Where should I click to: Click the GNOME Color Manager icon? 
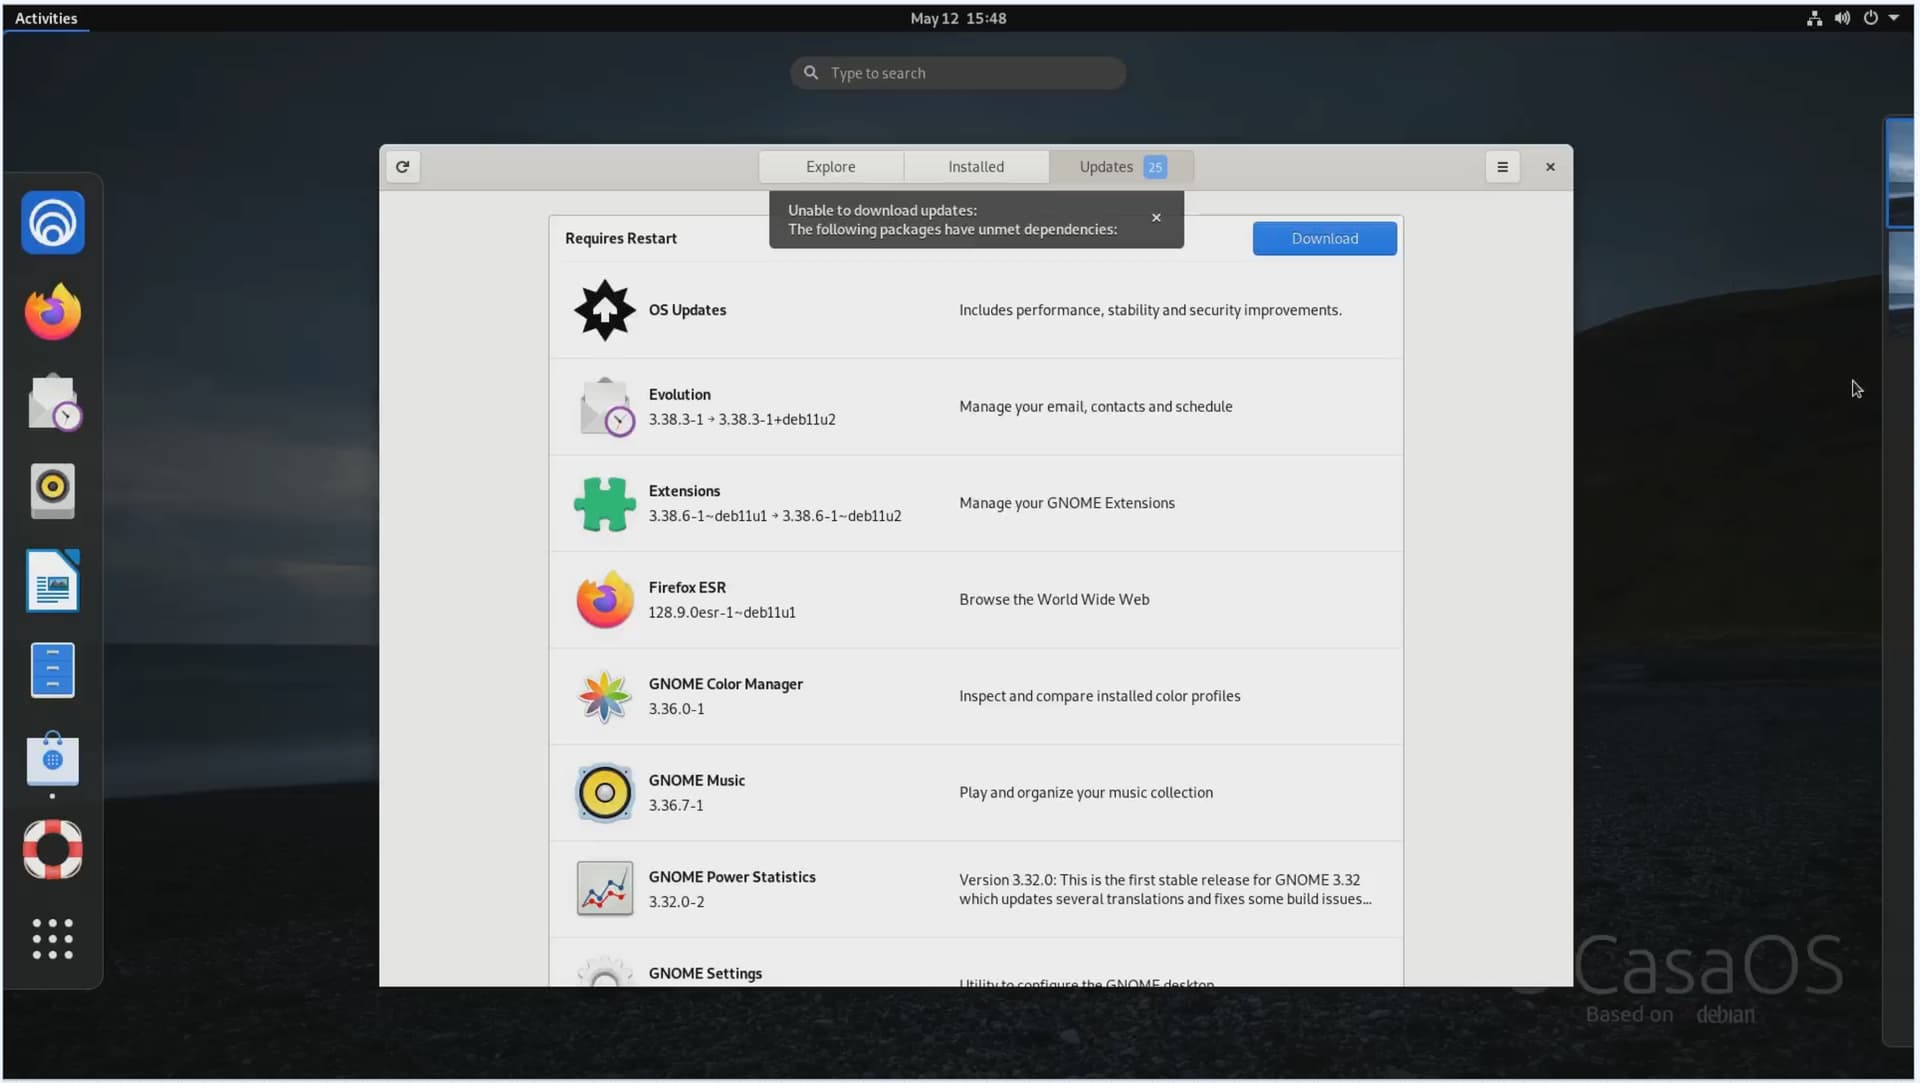(x=604, y=696)
